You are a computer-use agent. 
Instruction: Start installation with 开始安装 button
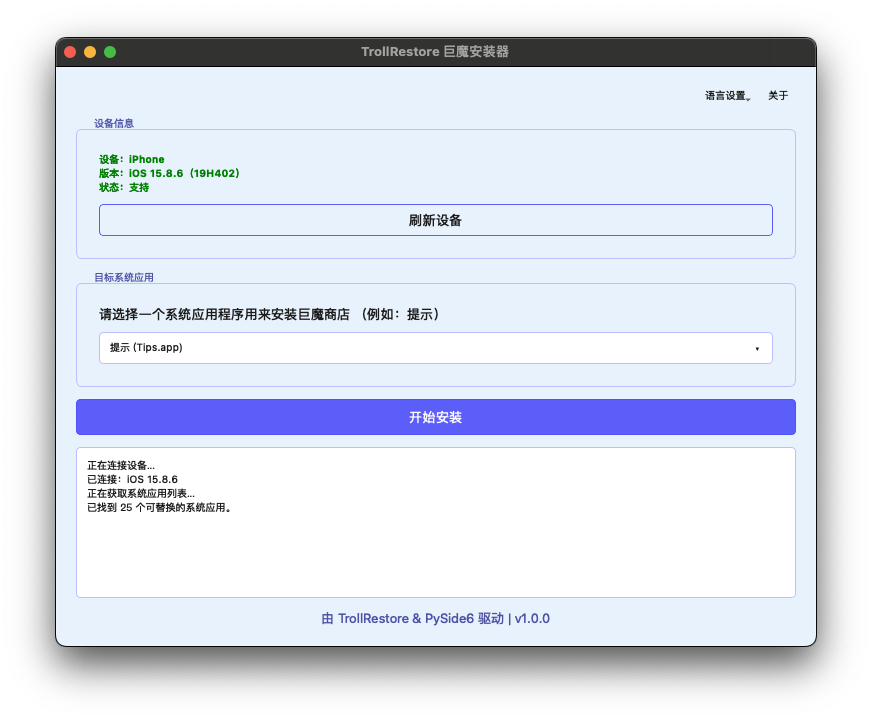coord(435,417)
